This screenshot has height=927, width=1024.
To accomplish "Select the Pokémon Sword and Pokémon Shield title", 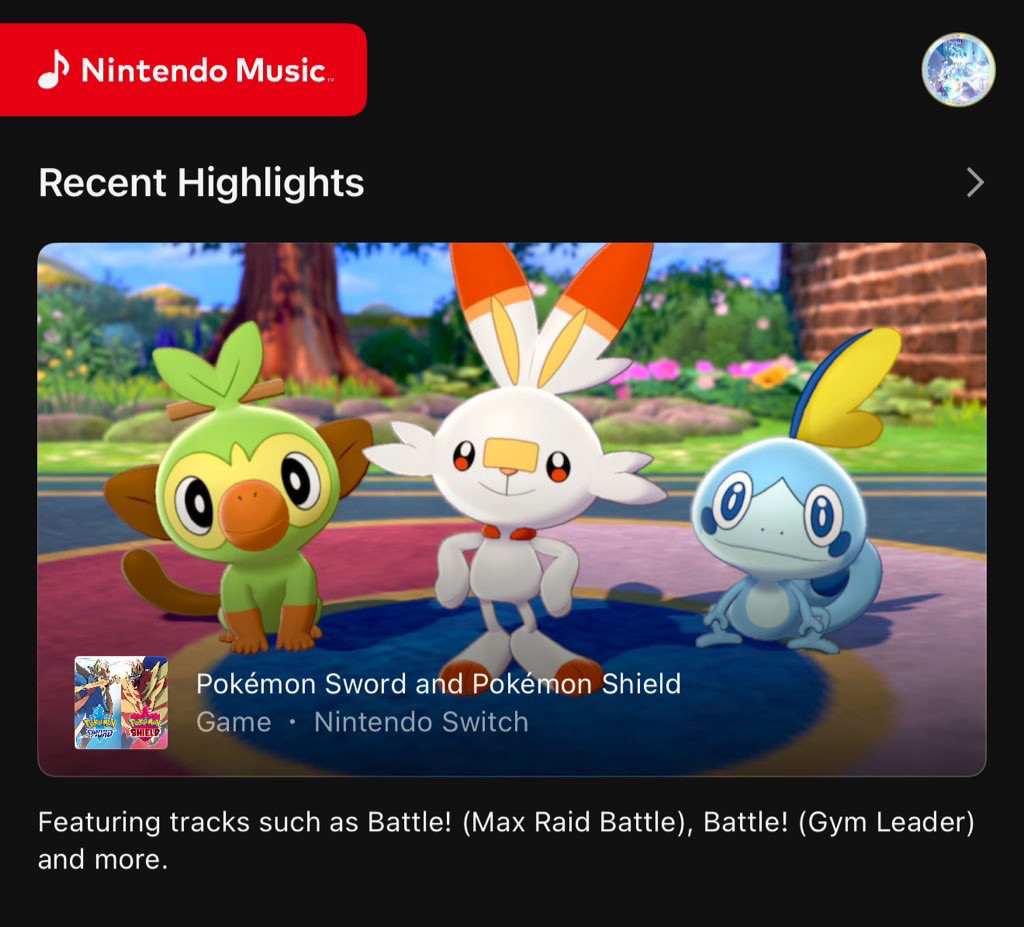I will point(438,684).
